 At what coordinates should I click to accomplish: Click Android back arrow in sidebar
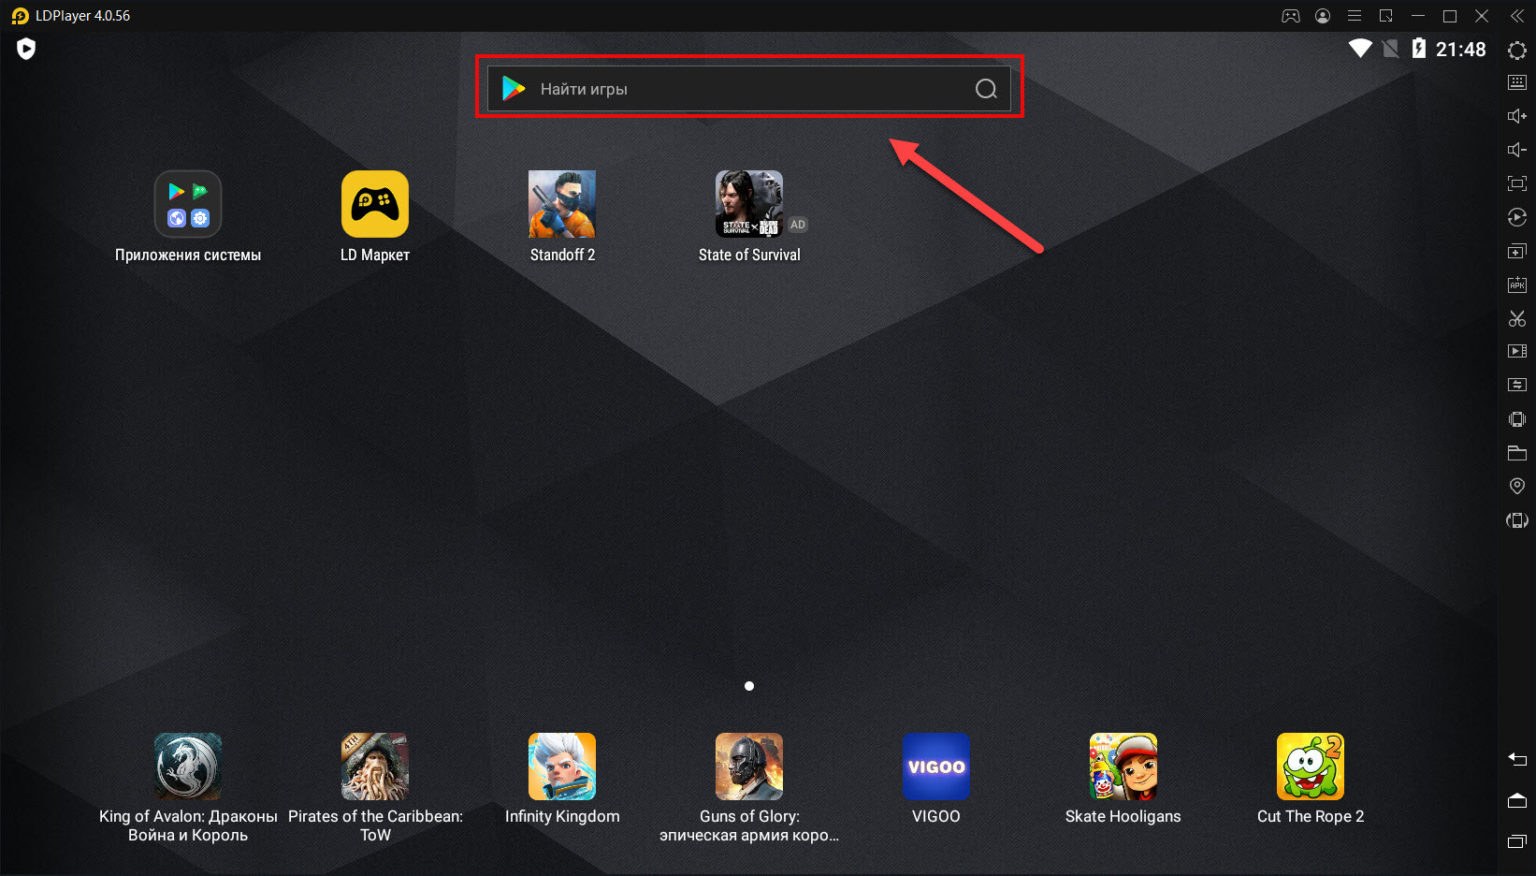pos(1517,759)
